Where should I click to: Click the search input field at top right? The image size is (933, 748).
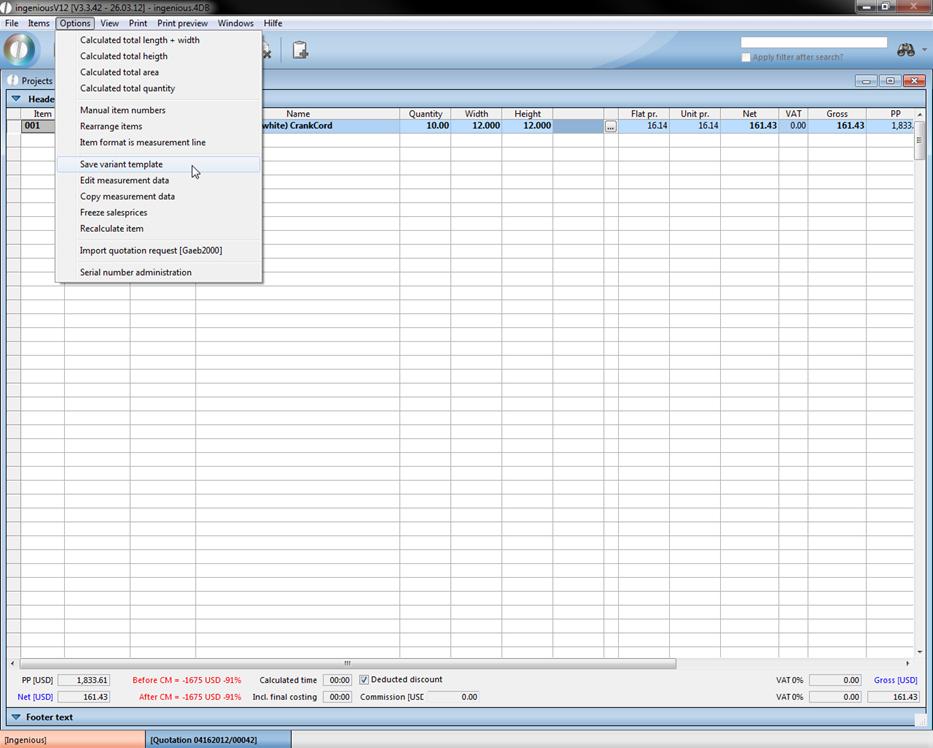pos(813,42)
